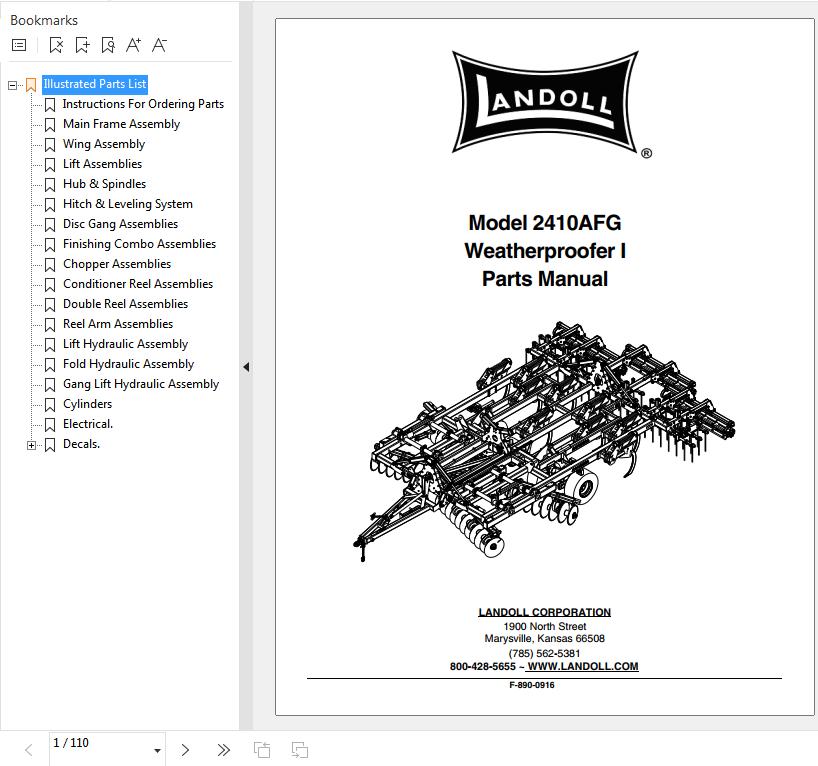This screenshot has width=818, height=766.
Task: Increase bookmark text size icon
Action: pos(134,45)
